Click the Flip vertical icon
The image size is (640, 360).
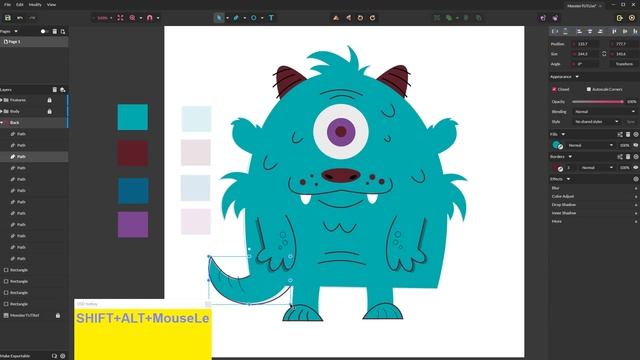pyautogui.click(x=336, y=18)
